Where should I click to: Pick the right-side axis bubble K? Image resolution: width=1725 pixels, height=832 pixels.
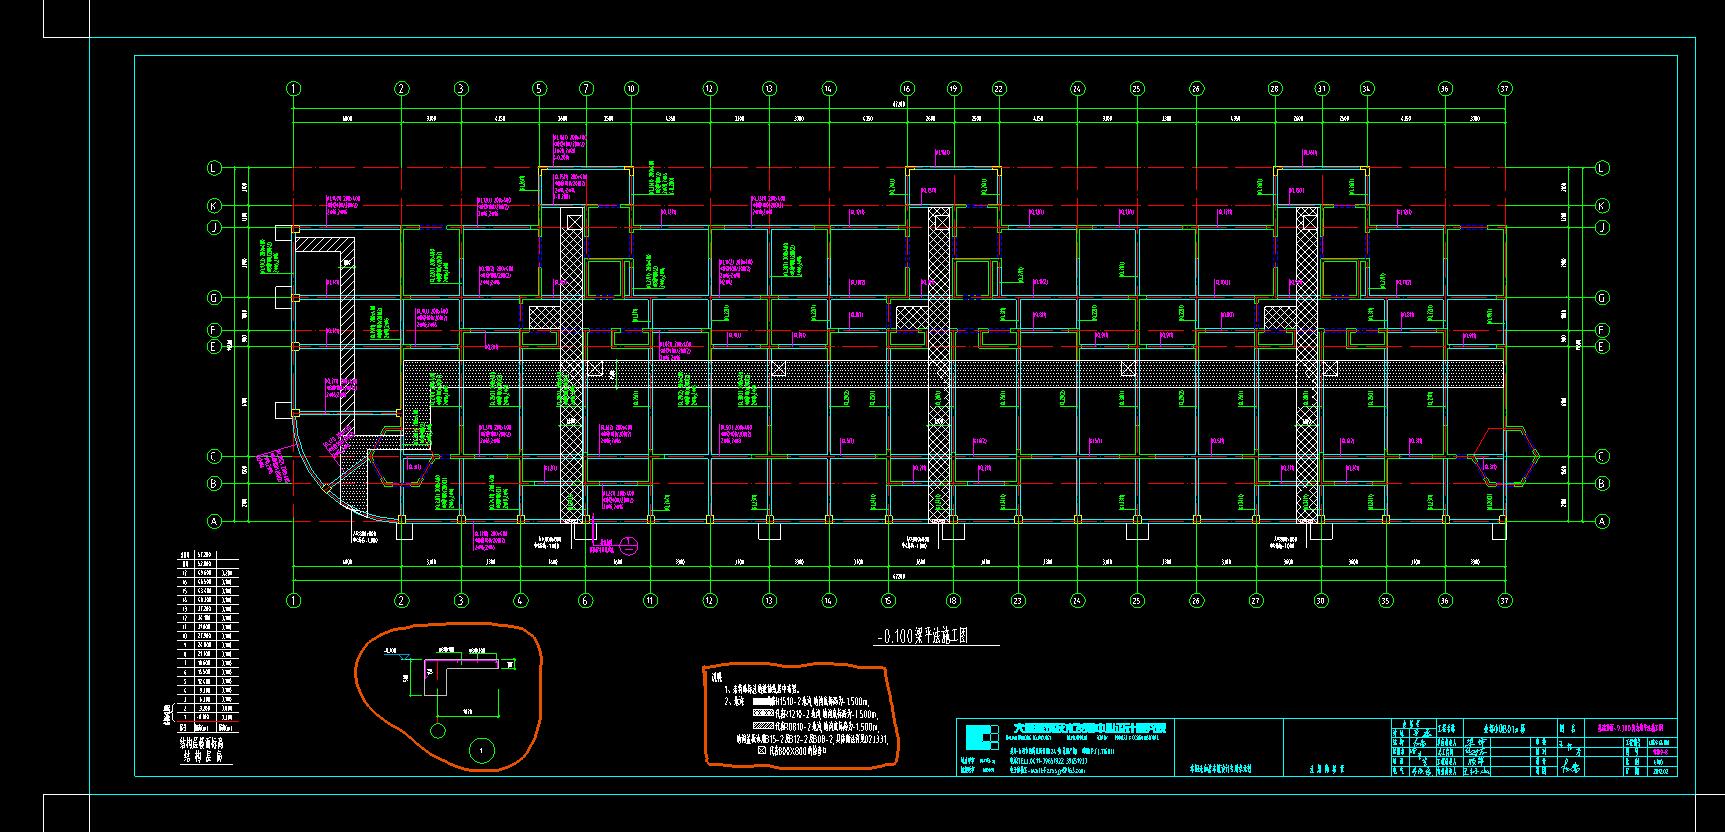coord(1602,206)
